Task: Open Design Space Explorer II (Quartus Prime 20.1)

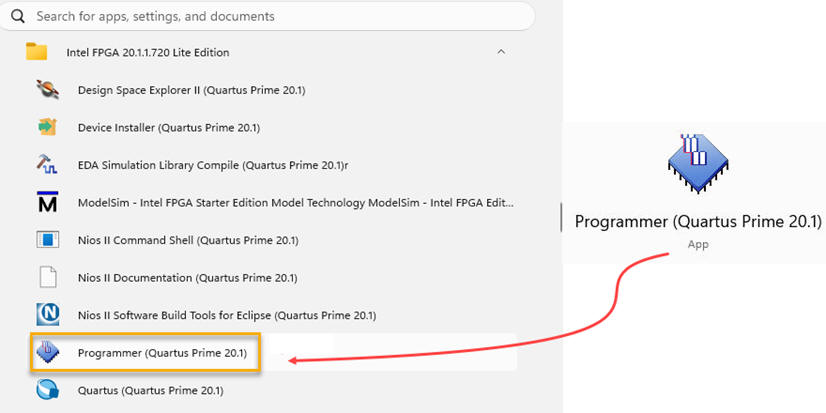Action: click(192, 90)
